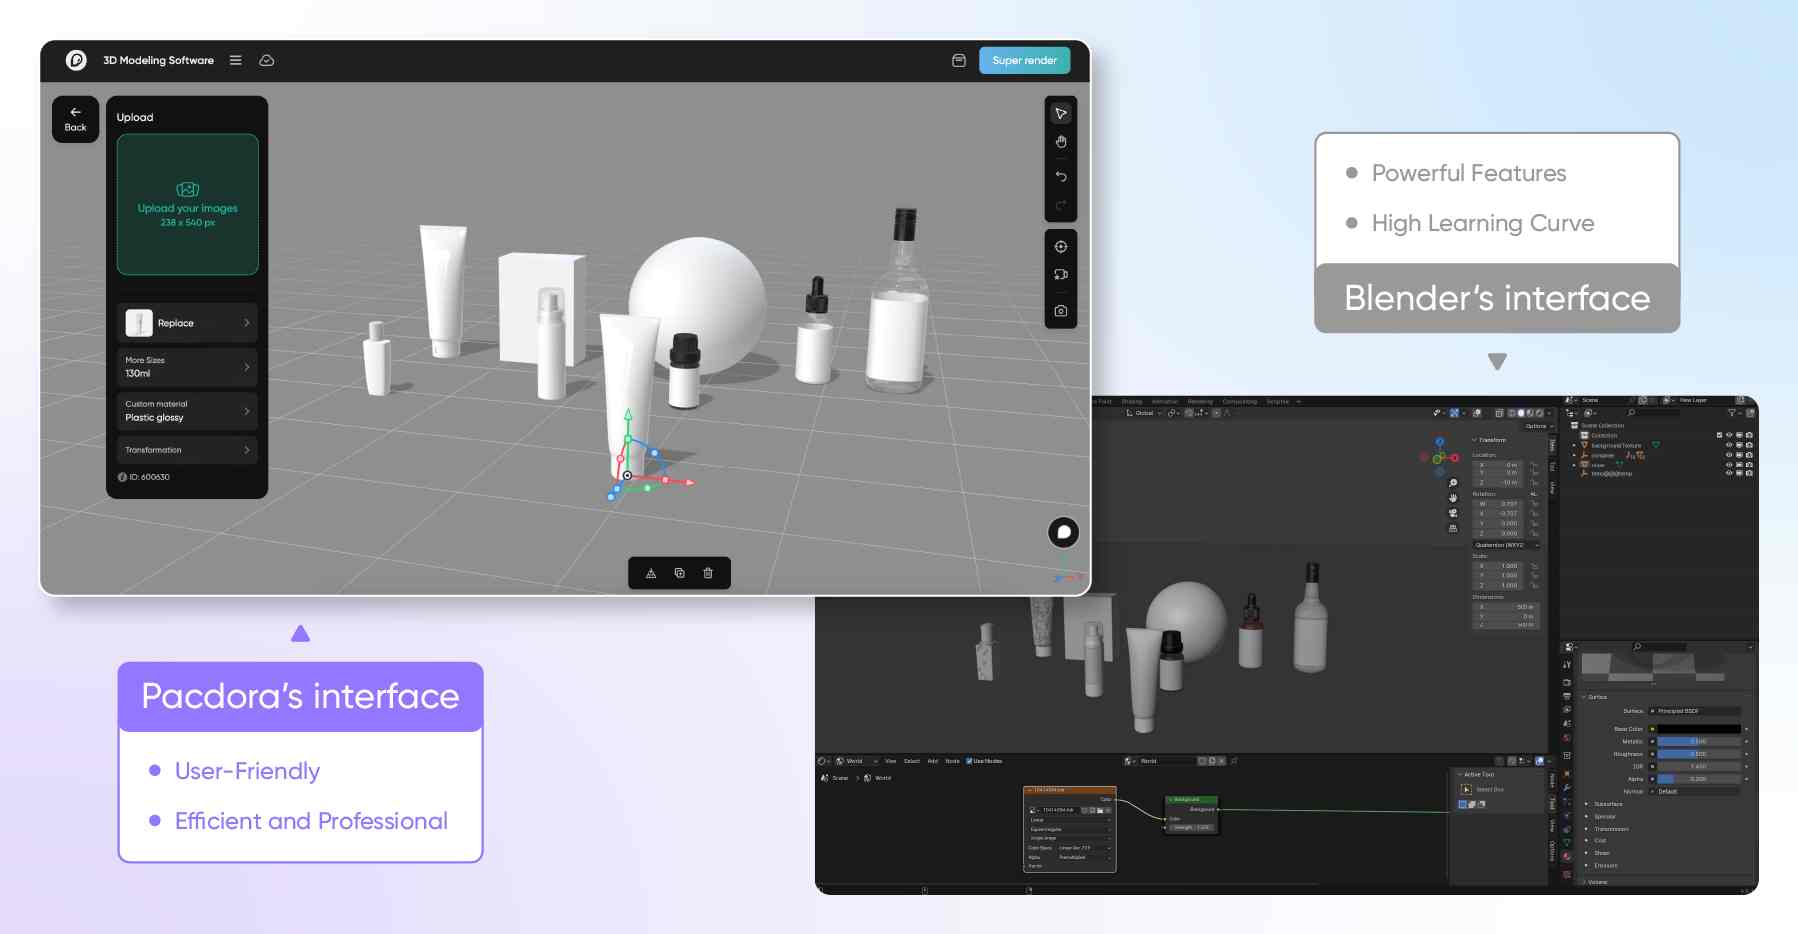Expand the Subsurface section in Blender
Screen dimensions: 1798x934
click(1608, 804)
